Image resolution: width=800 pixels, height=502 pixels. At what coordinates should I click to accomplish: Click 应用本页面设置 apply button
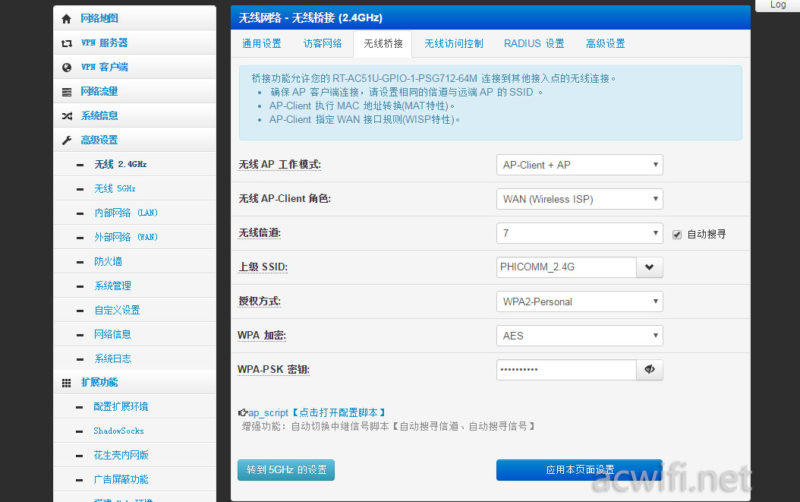[579, 470]
